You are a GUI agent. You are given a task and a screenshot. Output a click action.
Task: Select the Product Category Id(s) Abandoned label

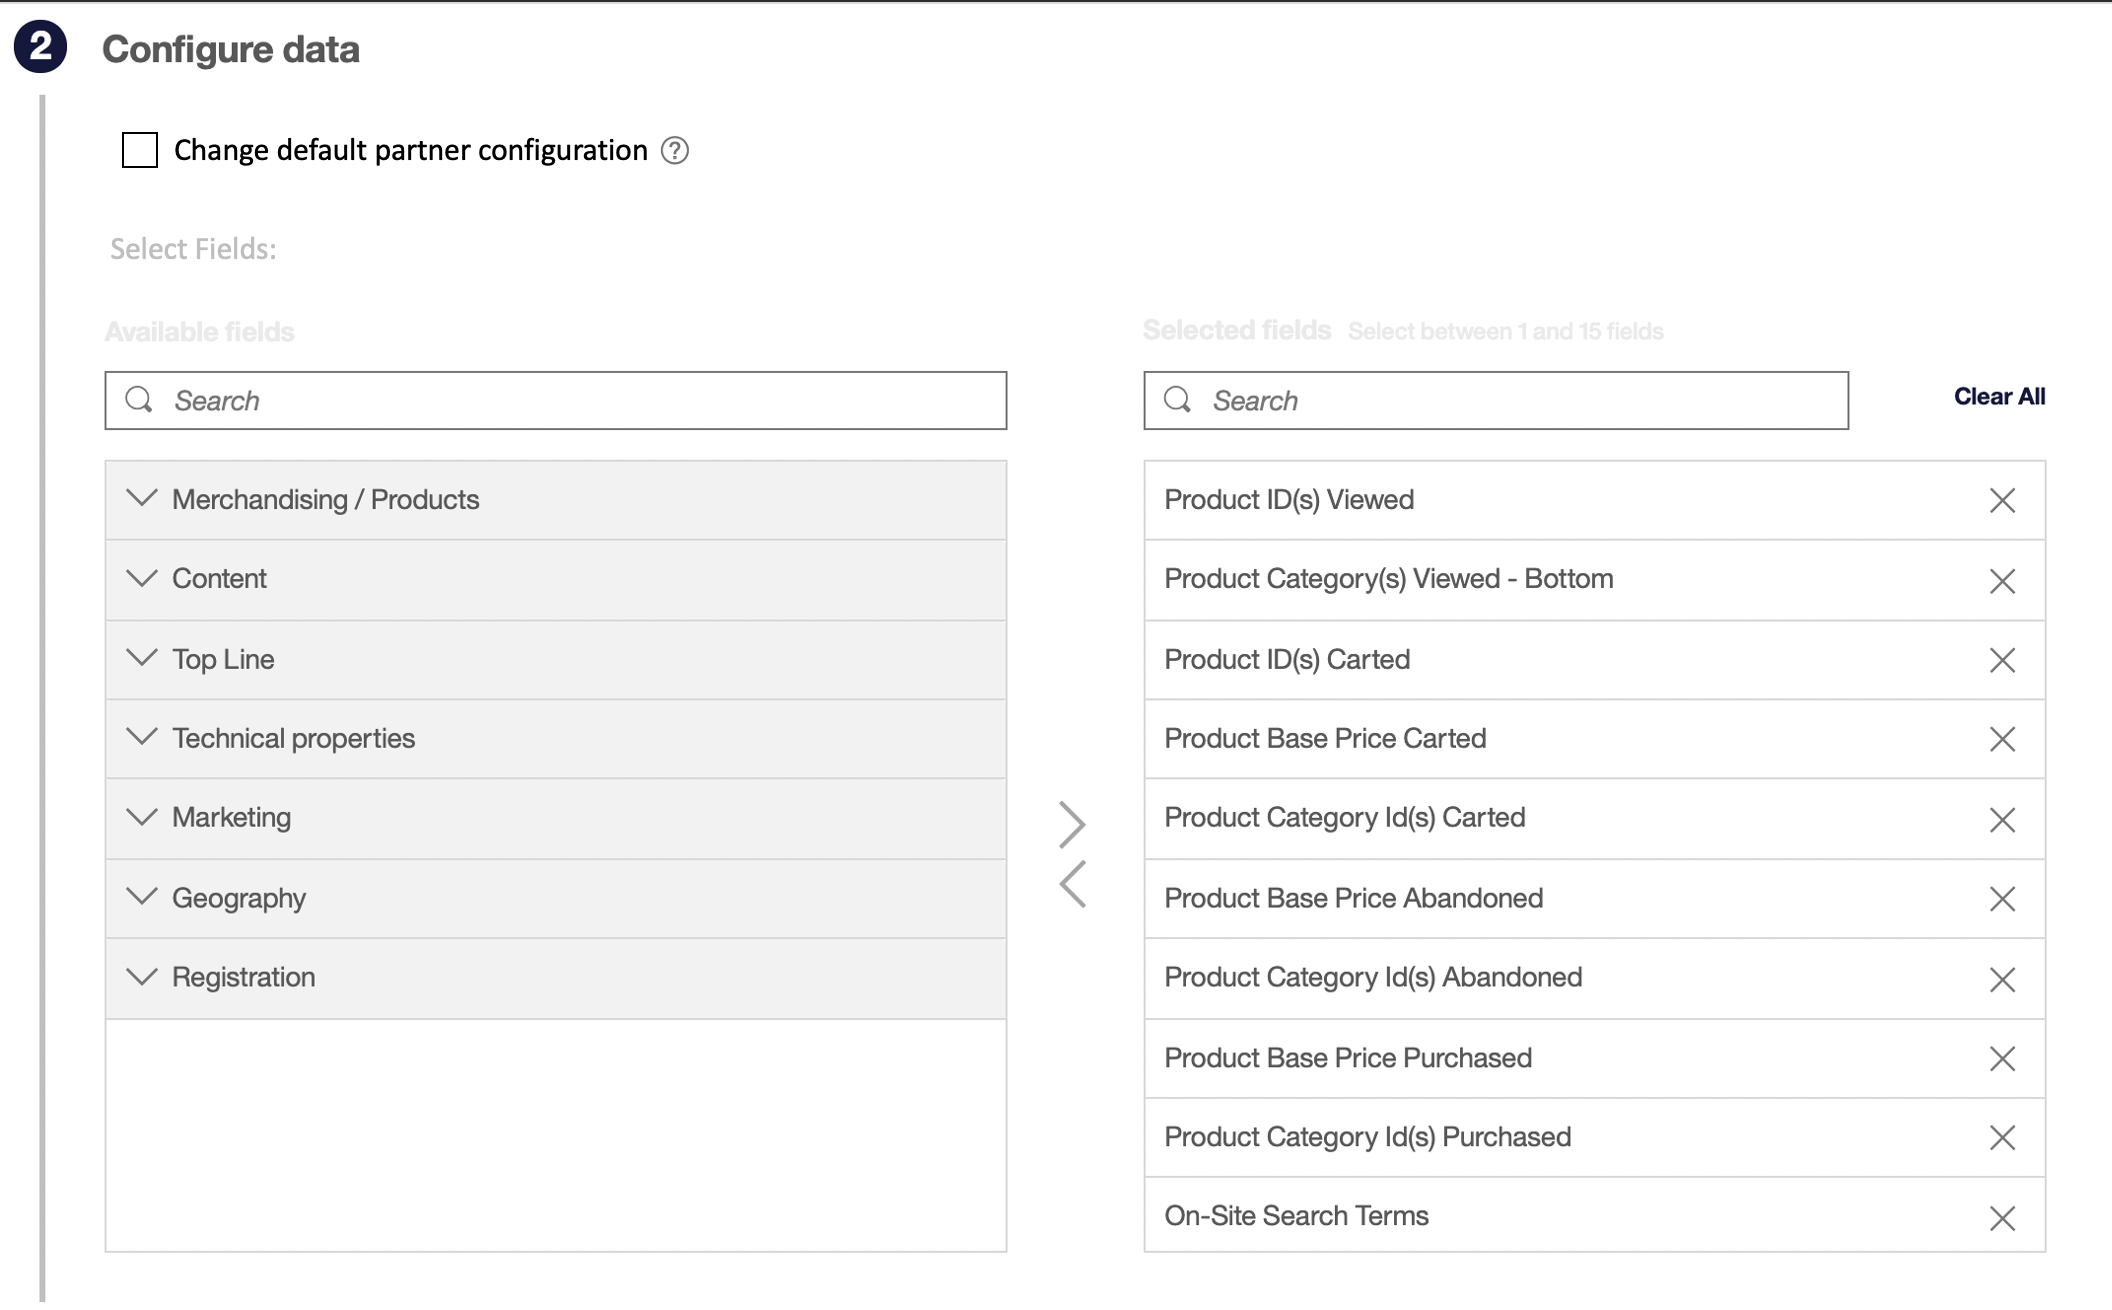pos(1373,977)
